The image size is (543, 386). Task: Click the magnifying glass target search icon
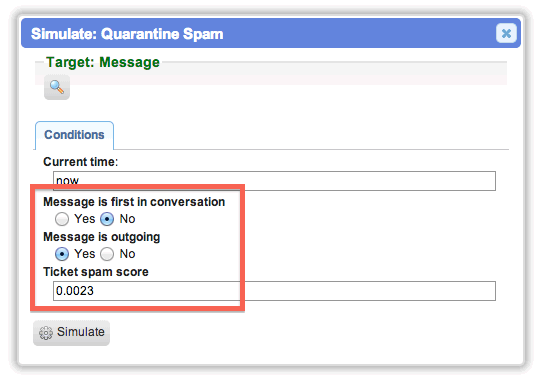(57, 87)
